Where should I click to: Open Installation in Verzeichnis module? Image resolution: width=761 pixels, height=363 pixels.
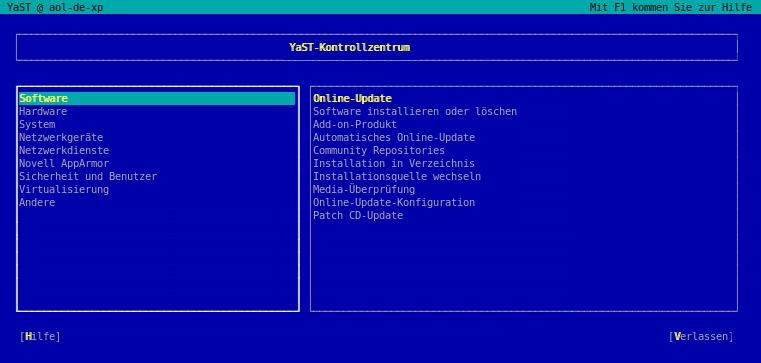(x=394, y=164)
